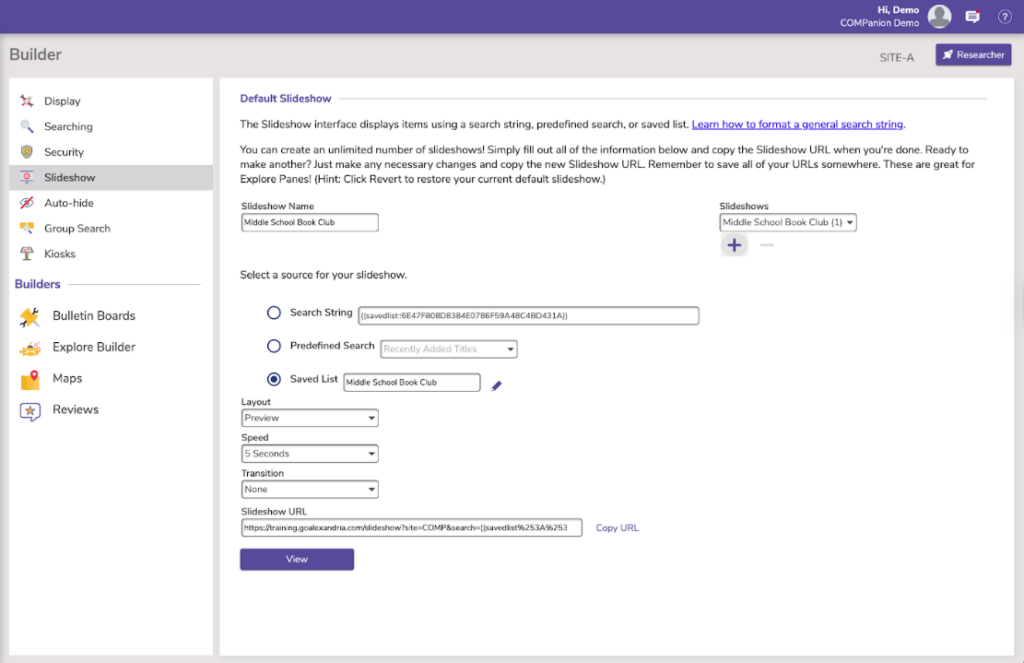Select the Predefined Search radio button

click(x=274, y=346)
